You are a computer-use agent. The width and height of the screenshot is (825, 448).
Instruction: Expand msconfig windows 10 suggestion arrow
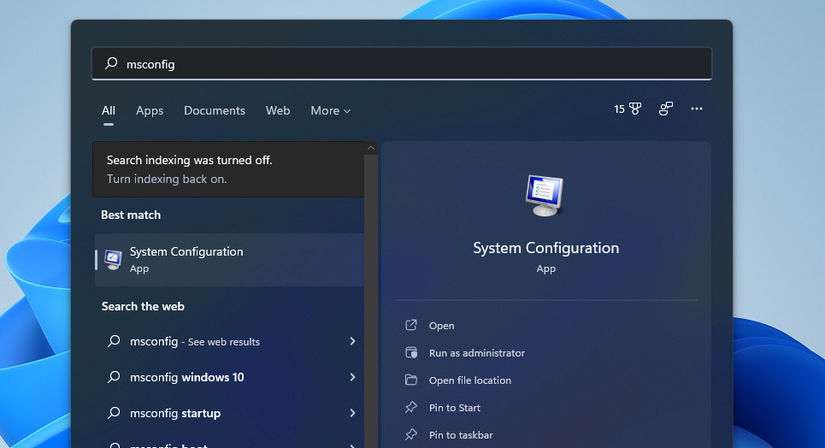coord(352,377)
